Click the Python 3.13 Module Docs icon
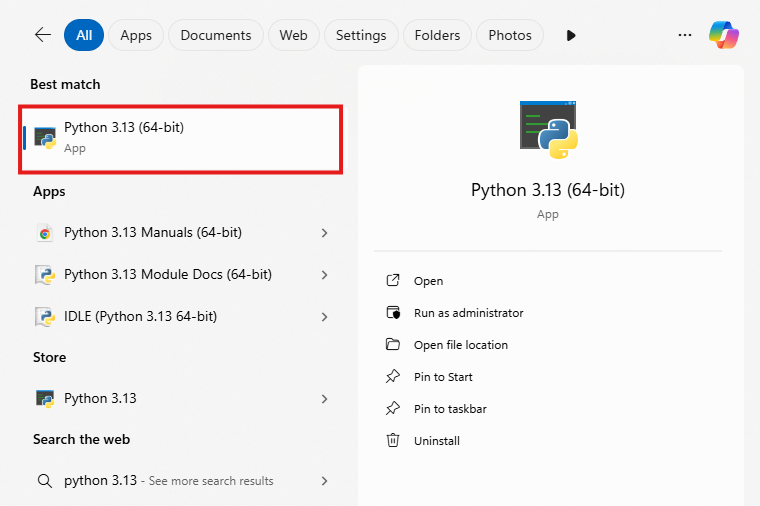Image resolution: width=760 pixels, height=506 pixels. tap(45, 275)
